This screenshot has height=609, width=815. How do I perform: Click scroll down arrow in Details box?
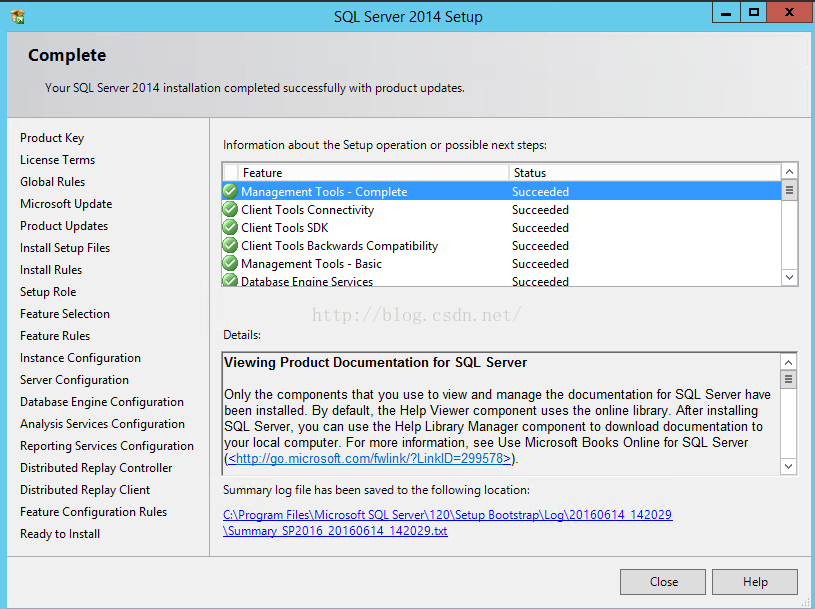pos(788,466)
